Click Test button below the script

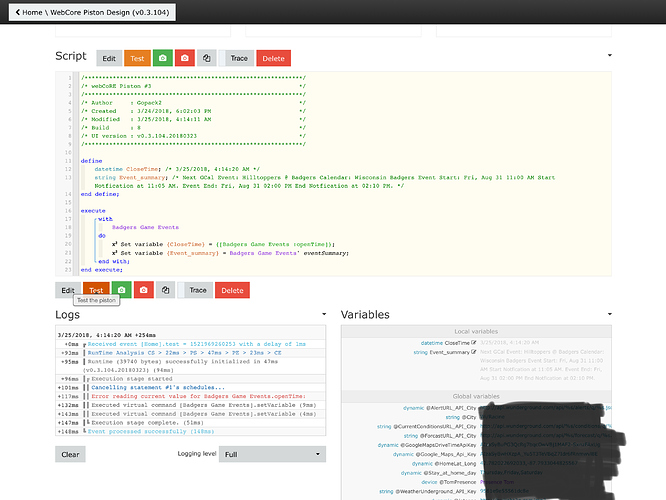pyautogui.click(x=96, y=290)
